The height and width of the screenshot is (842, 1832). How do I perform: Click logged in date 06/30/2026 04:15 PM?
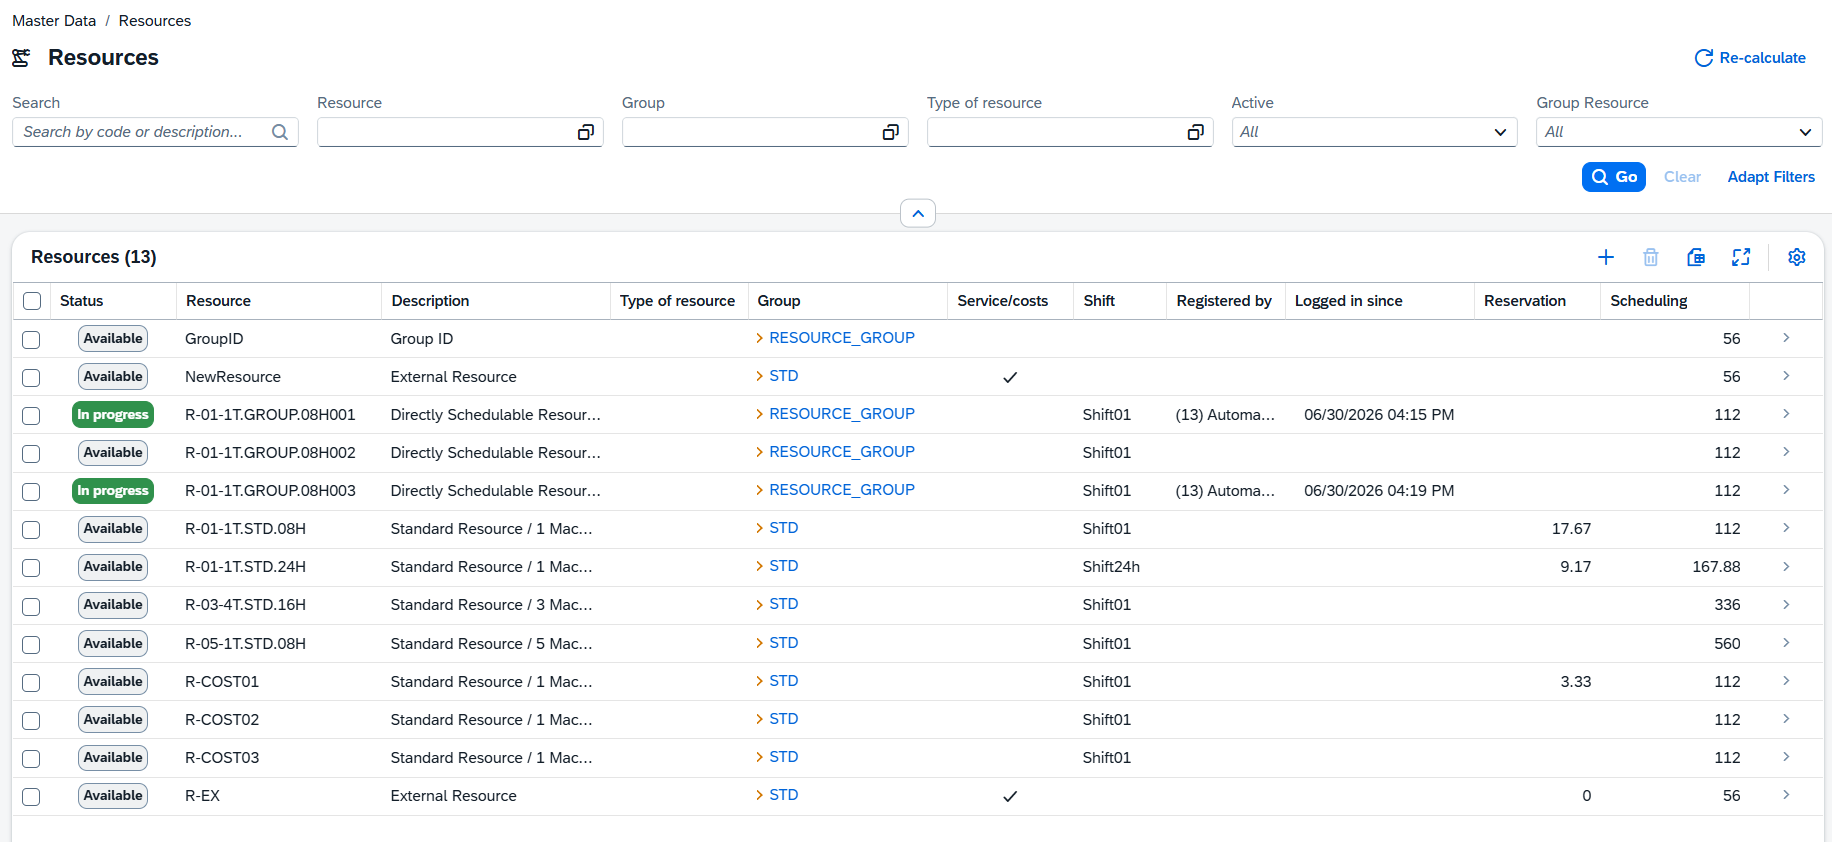(x=1379, y=415)
